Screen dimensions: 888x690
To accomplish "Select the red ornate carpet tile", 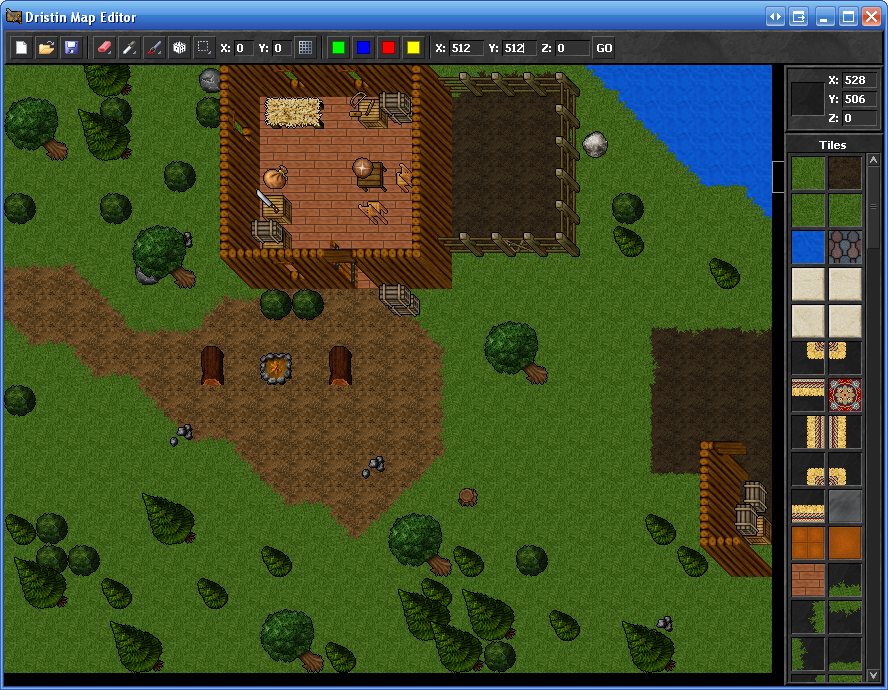I will (x=845, y=395).
